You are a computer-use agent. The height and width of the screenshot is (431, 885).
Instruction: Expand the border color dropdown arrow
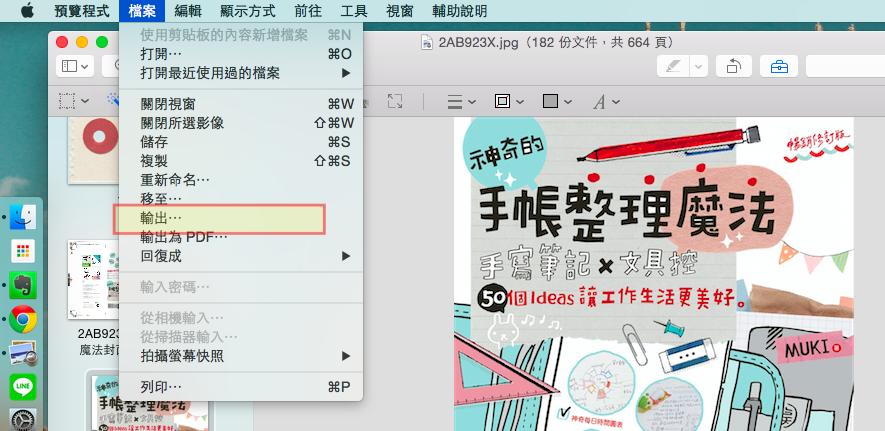[520, 102]
